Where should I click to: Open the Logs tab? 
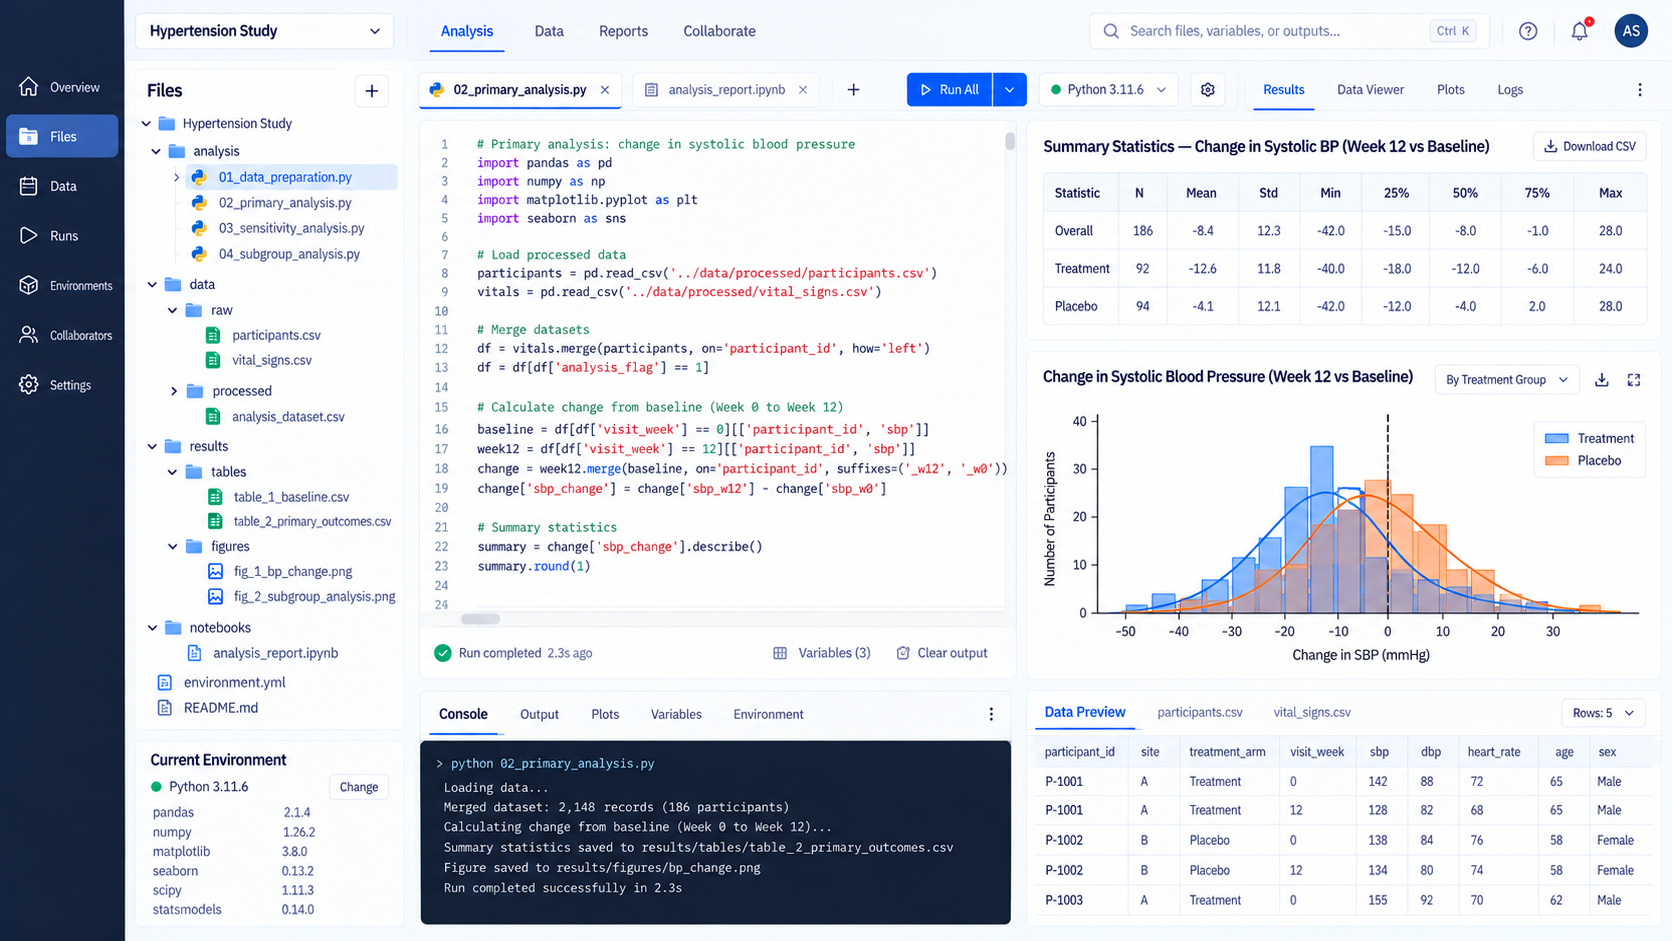[x=1510, y=90]
